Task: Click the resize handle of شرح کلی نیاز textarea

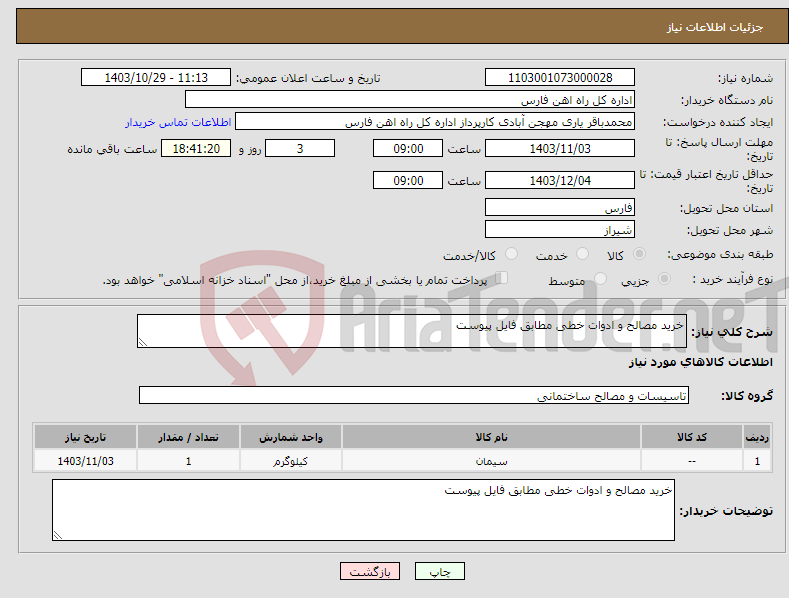Action: click(x=143, y=342)
